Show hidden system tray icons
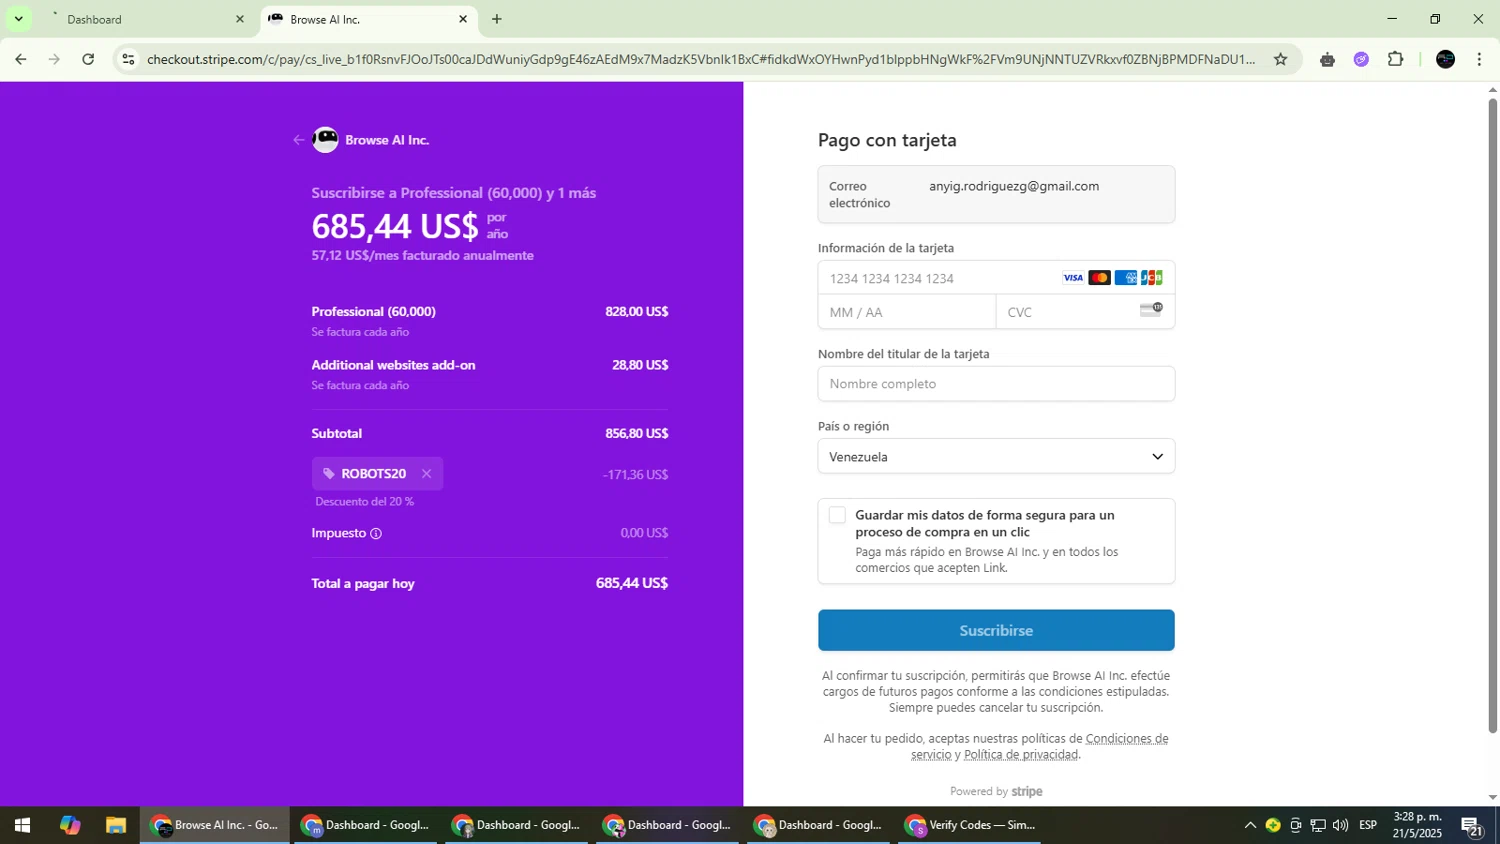 tap(1249, 826)
